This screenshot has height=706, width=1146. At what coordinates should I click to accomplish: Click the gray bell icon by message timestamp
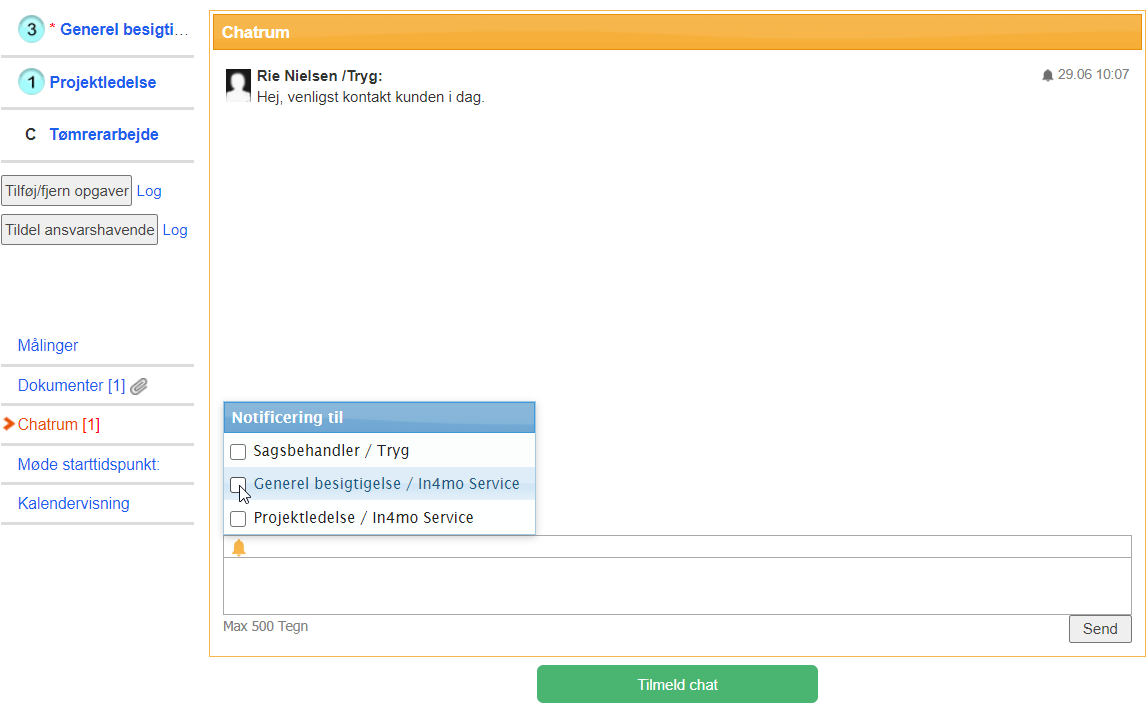[1047, 75]
